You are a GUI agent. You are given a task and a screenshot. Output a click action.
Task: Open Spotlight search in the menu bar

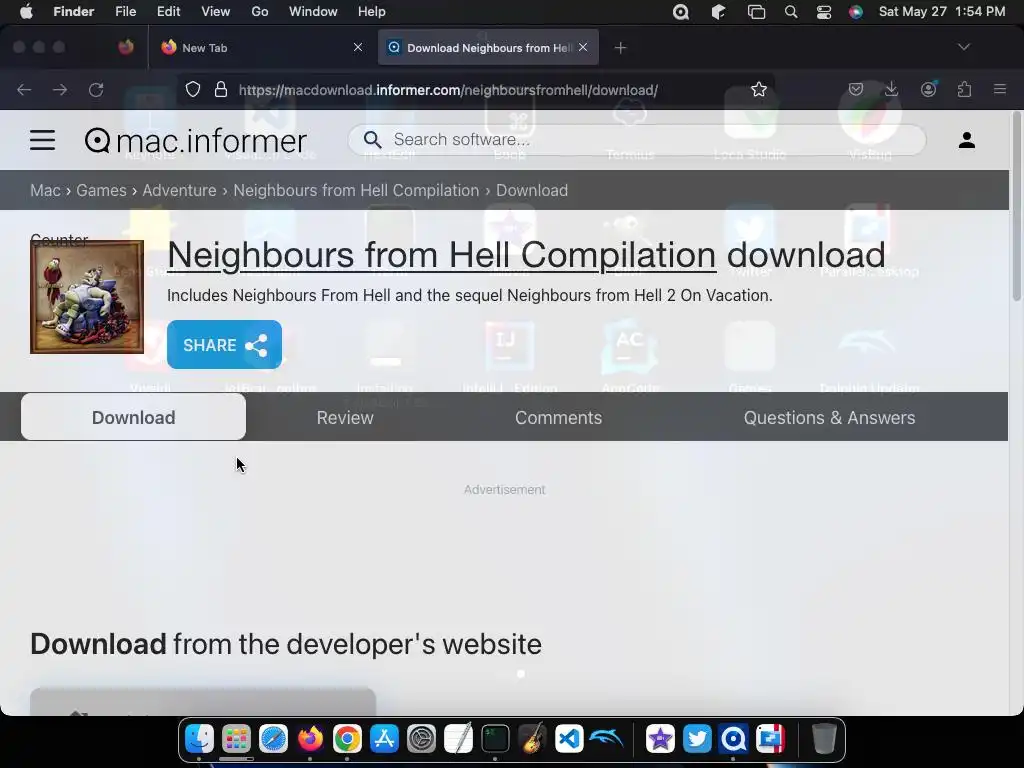(791, 12)
